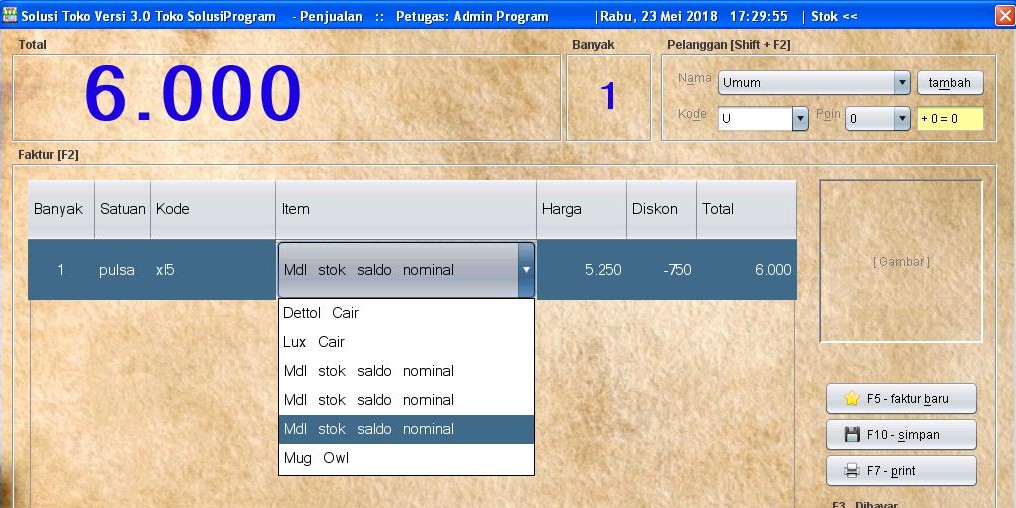
Task: Close the Solusi Toko window
Action: tap(1004, 16)
